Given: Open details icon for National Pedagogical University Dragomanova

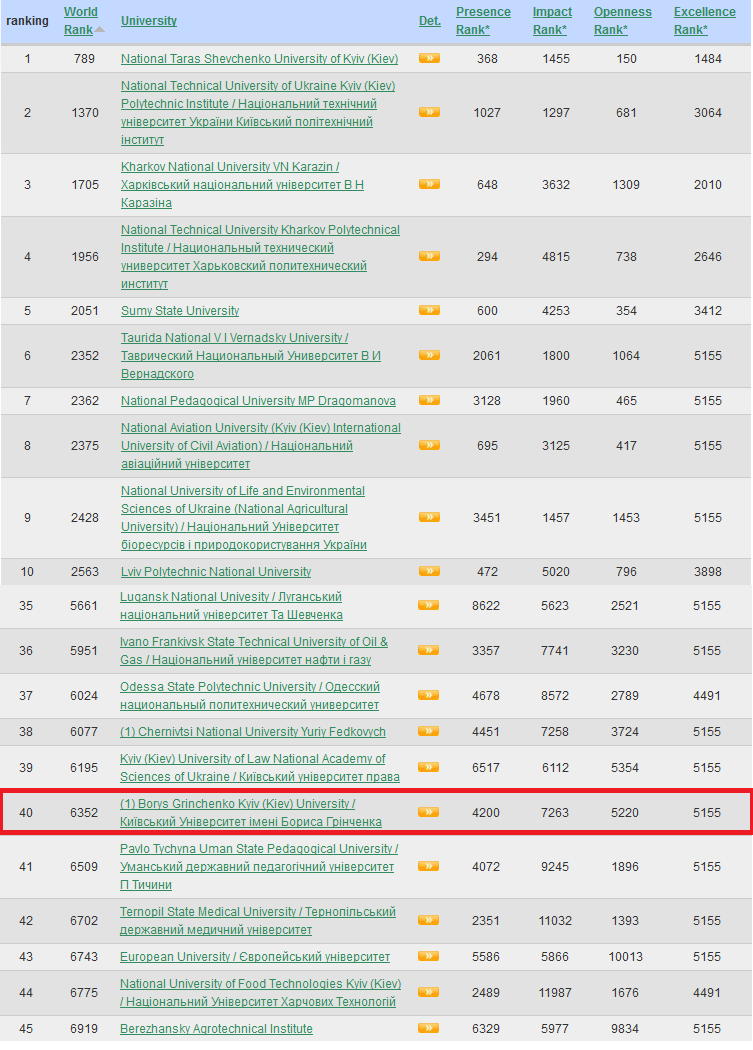Looking at the screenshot, I should click(x=429, y=400).
